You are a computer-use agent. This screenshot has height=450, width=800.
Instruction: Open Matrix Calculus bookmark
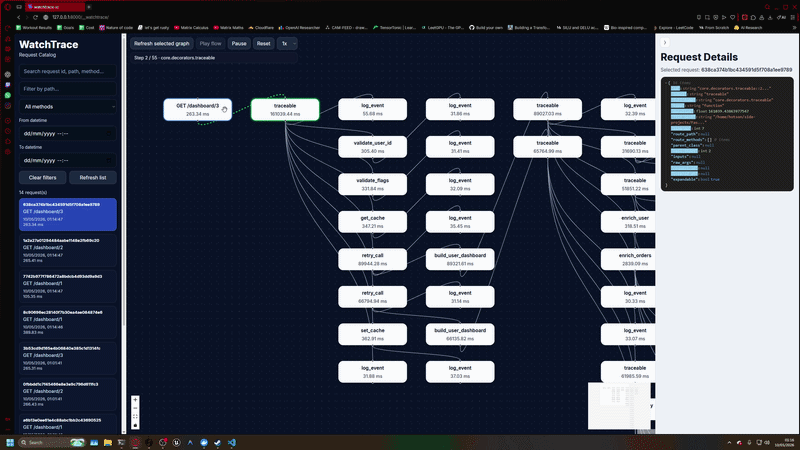[x=191, y=28]
